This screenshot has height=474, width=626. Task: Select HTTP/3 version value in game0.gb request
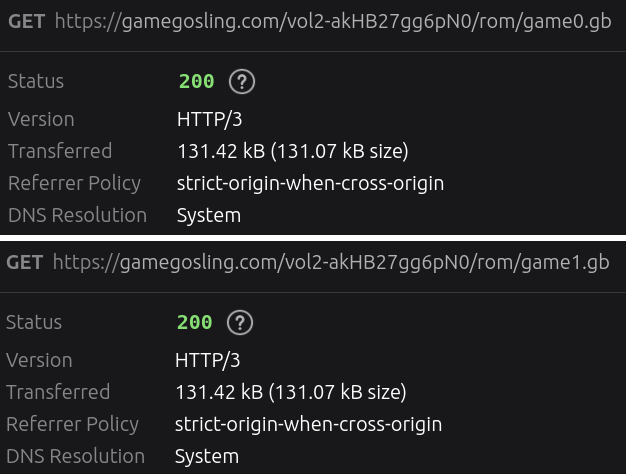pos(209,119)
